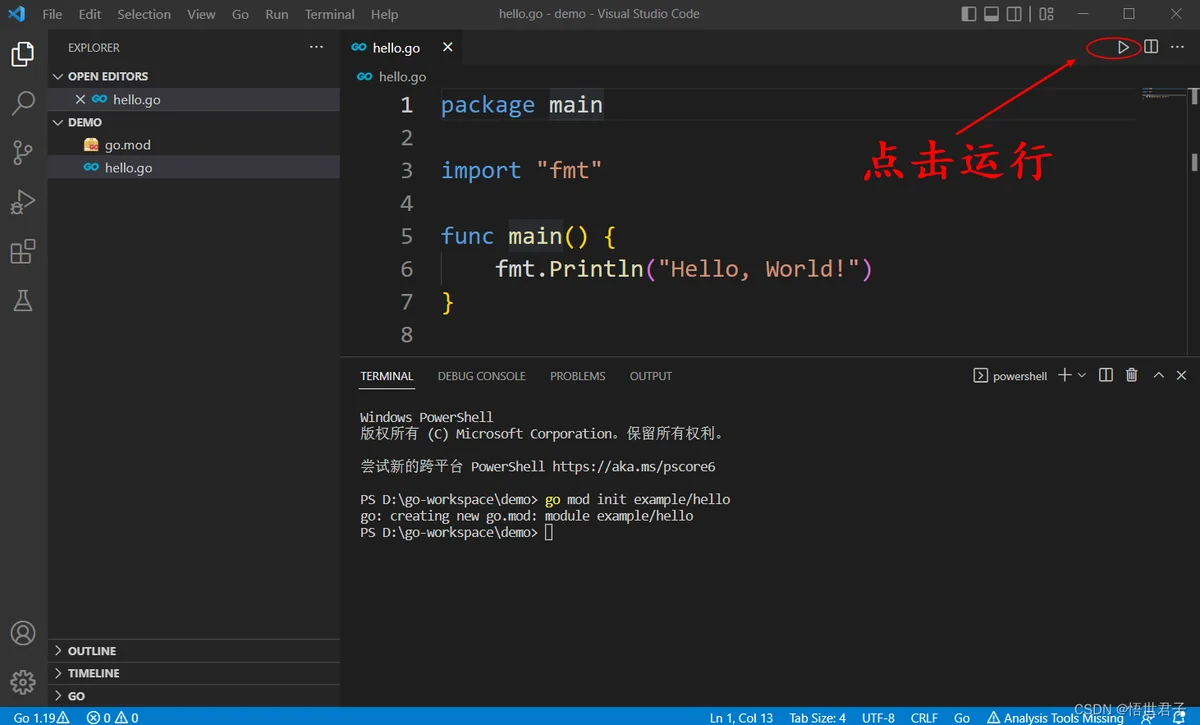Screen dimensions: 1200x725
Task: Open the Edit menu
Action: coord(90,14)
